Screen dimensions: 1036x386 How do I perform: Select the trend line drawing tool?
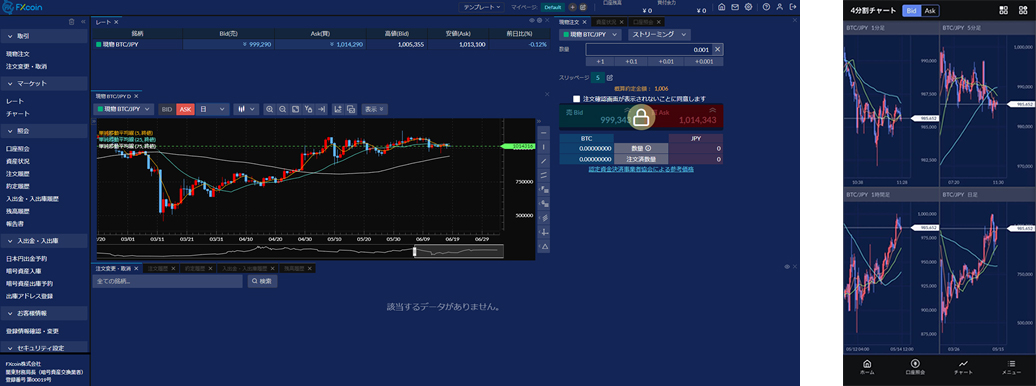(x=544, y=161)
